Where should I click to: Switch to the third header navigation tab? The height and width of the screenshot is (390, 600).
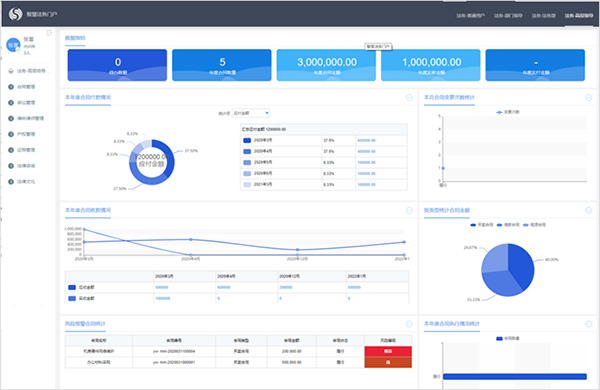543,16
